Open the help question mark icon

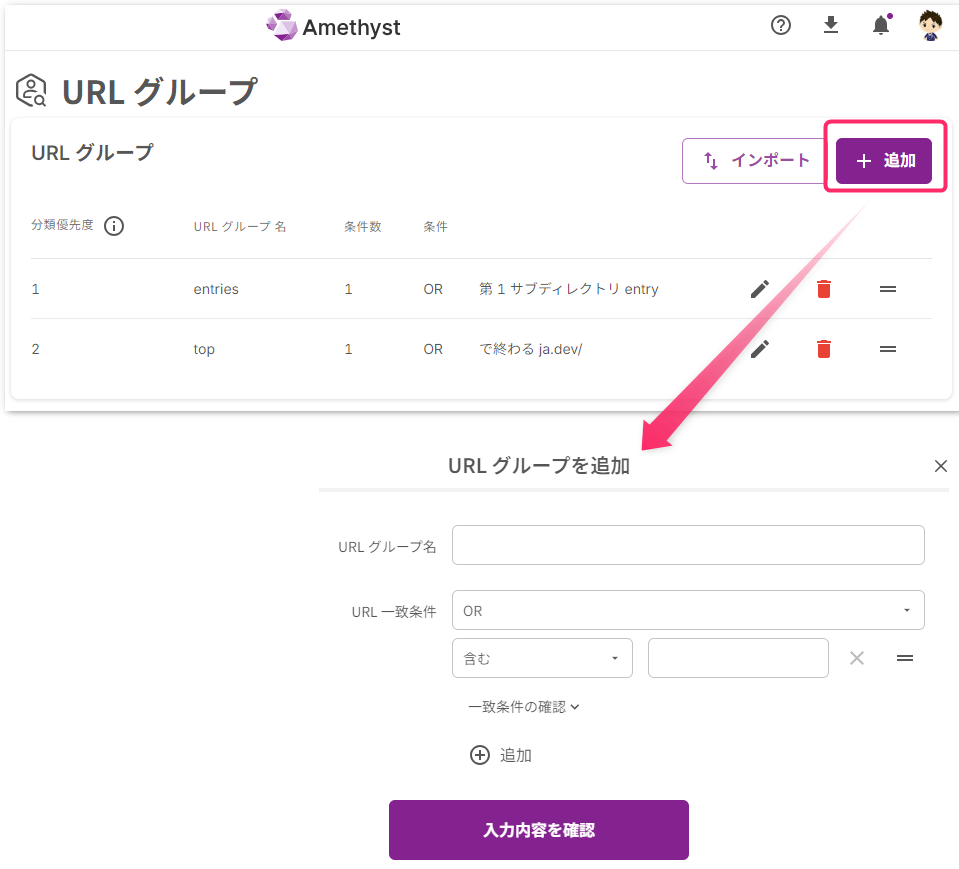(780, 25)
